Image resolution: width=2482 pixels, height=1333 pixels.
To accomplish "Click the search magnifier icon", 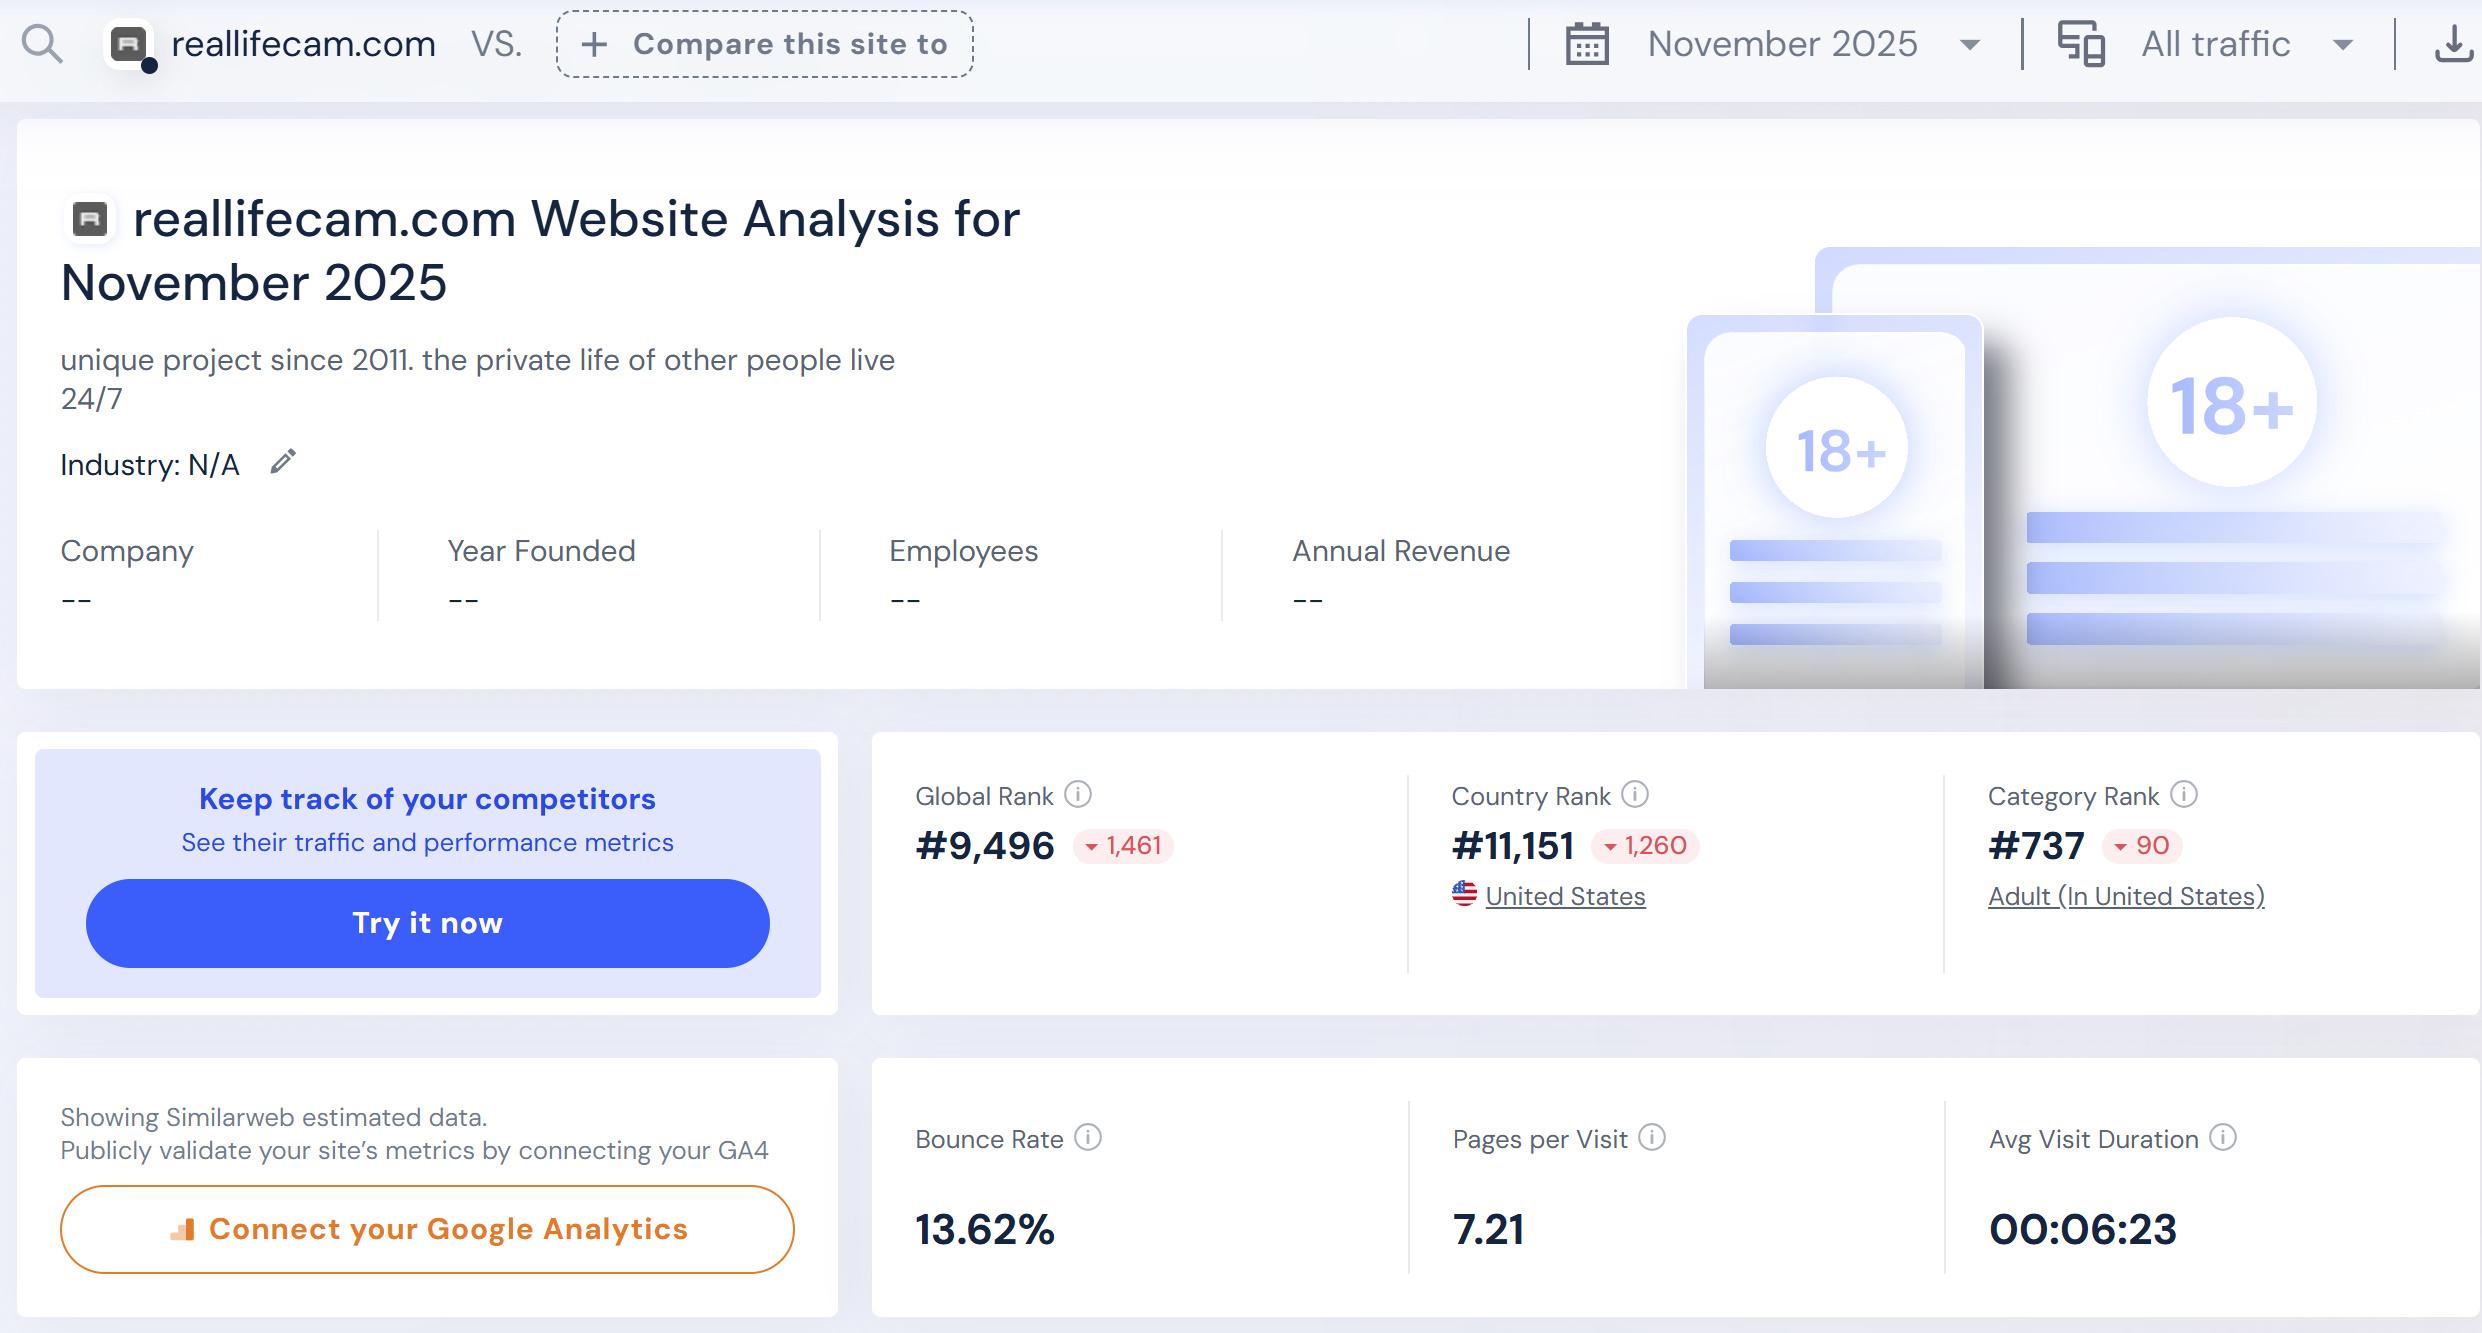I will tap(42, 45).
